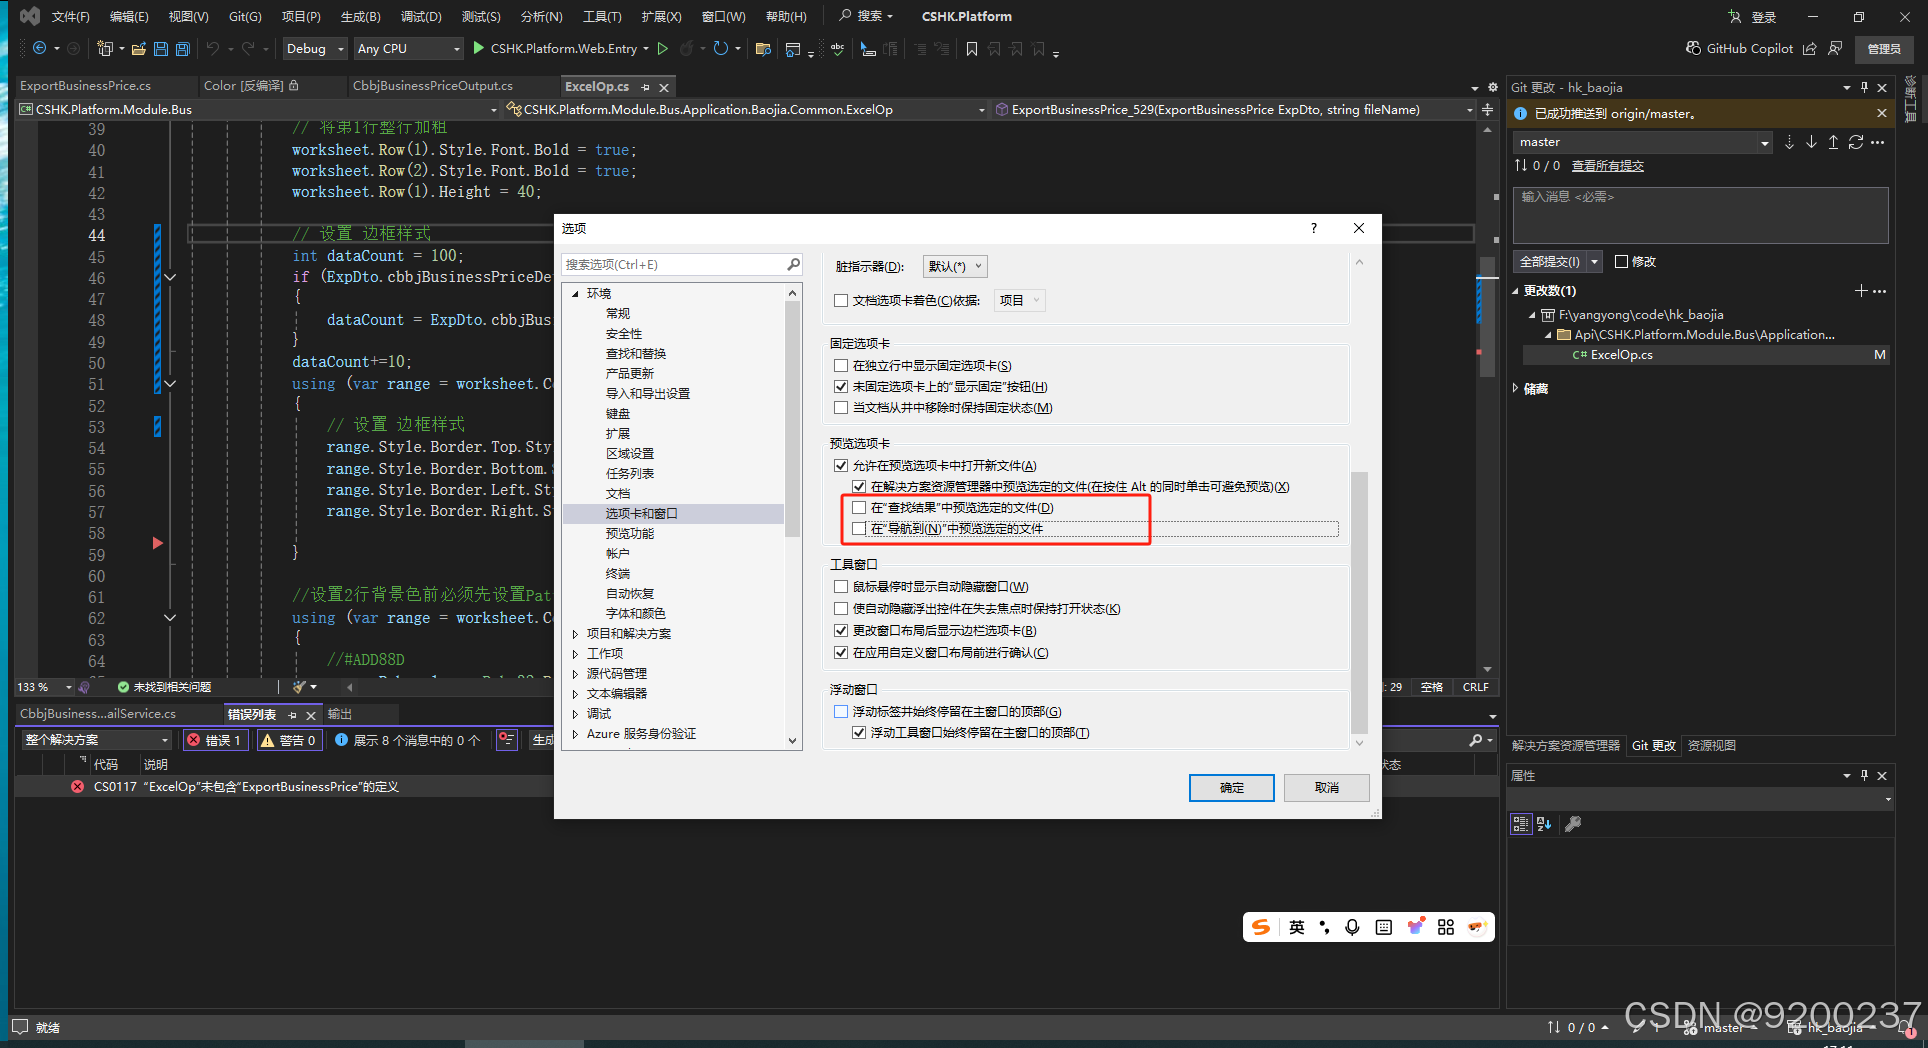Click 确定 button in options dialog

click(x=1232, y=788)
